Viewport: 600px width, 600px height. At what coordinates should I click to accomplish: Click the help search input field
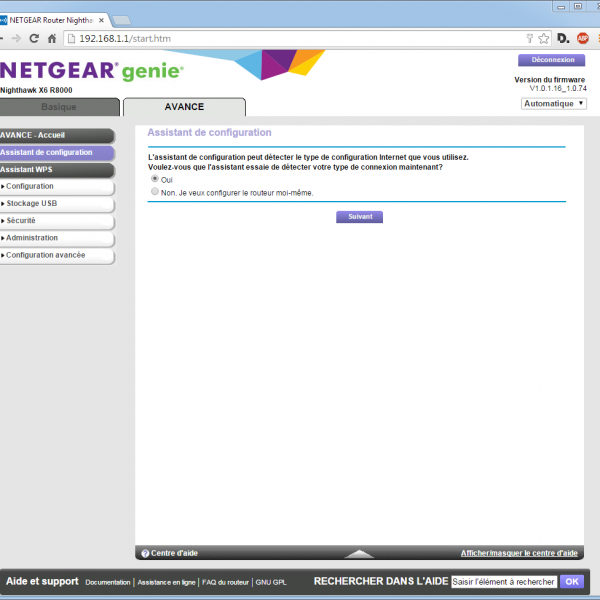pos(503,581)
